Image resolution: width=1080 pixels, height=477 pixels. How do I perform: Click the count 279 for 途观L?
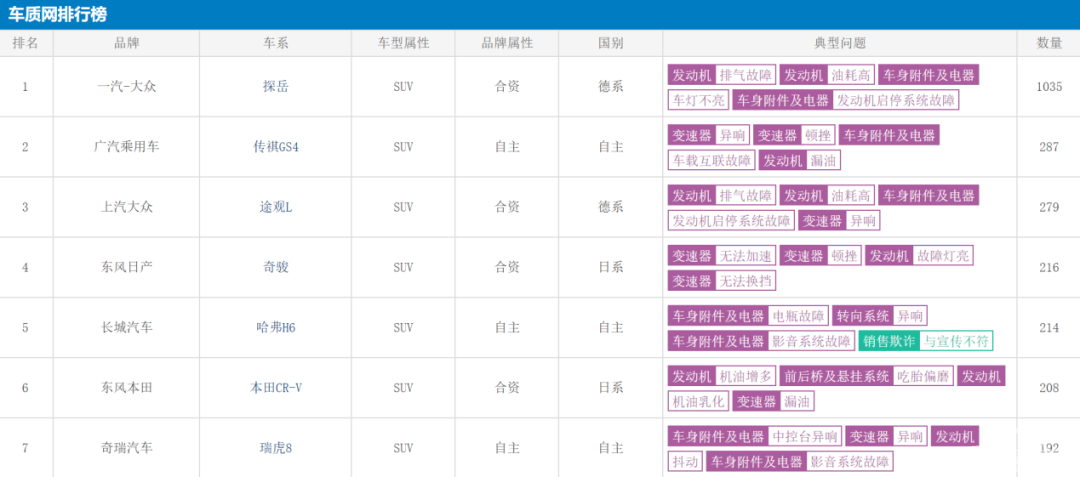click(1049, 207)
